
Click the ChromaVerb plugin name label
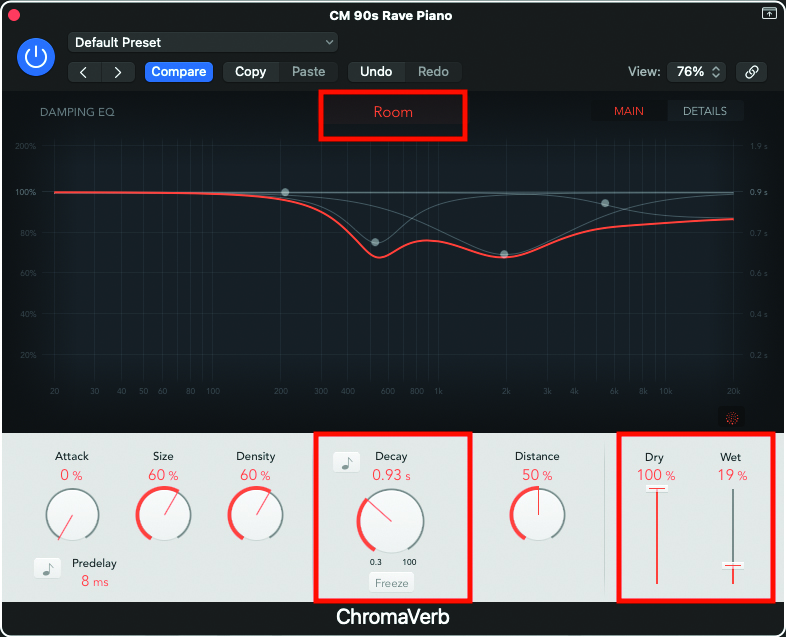392,617
